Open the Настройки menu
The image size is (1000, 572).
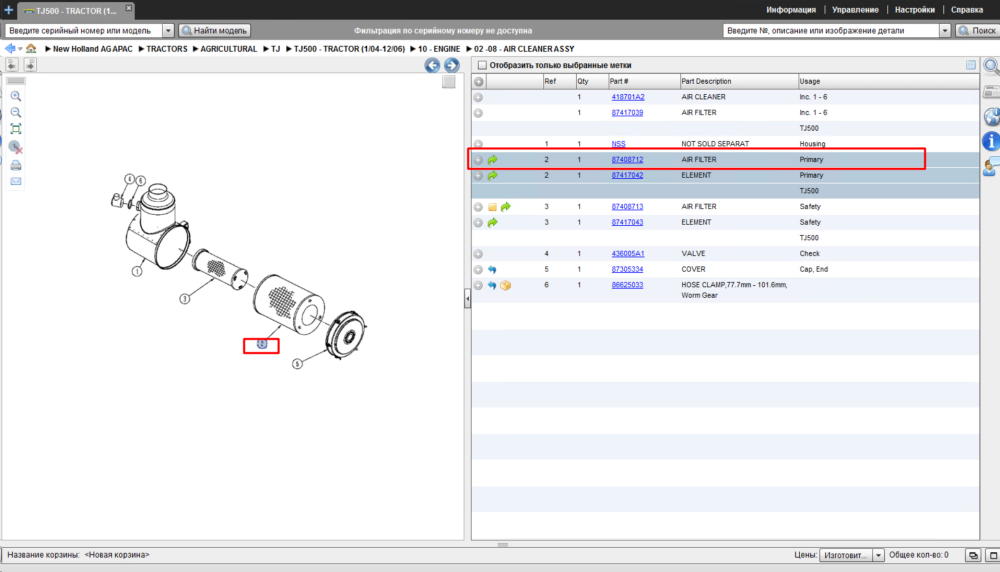pyautogui.click(x=915, y=10)
